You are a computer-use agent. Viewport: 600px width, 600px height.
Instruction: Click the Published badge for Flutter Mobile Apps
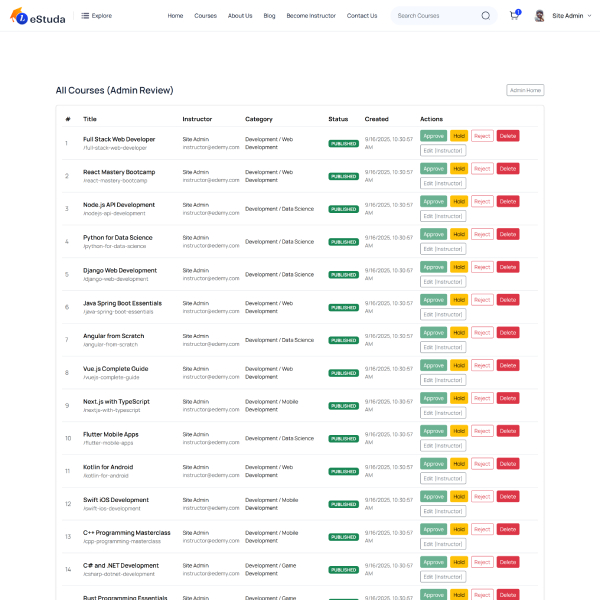(x=343, y=438)
